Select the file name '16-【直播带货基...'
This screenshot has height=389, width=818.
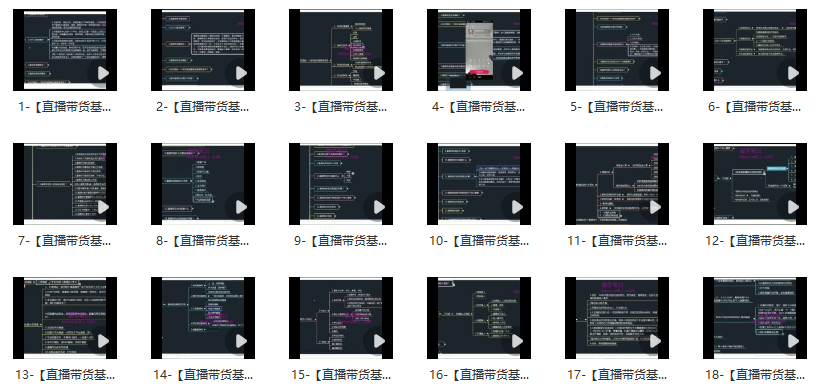[x=479, y=375]
